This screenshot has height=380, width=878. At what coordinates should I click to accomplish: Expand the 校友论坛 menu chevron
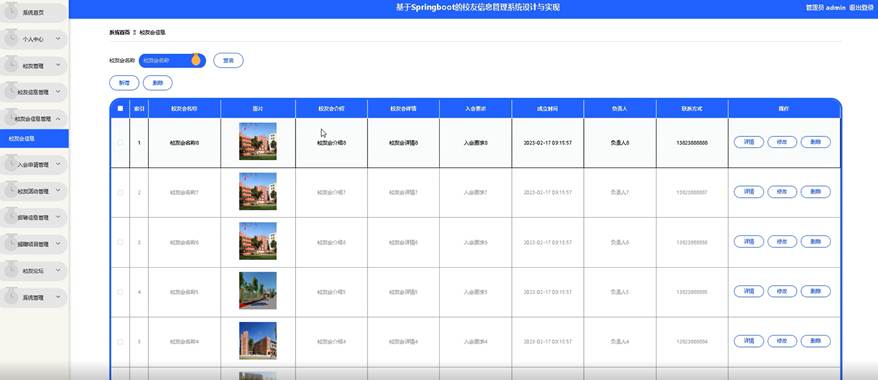click(x=57, y=270)
